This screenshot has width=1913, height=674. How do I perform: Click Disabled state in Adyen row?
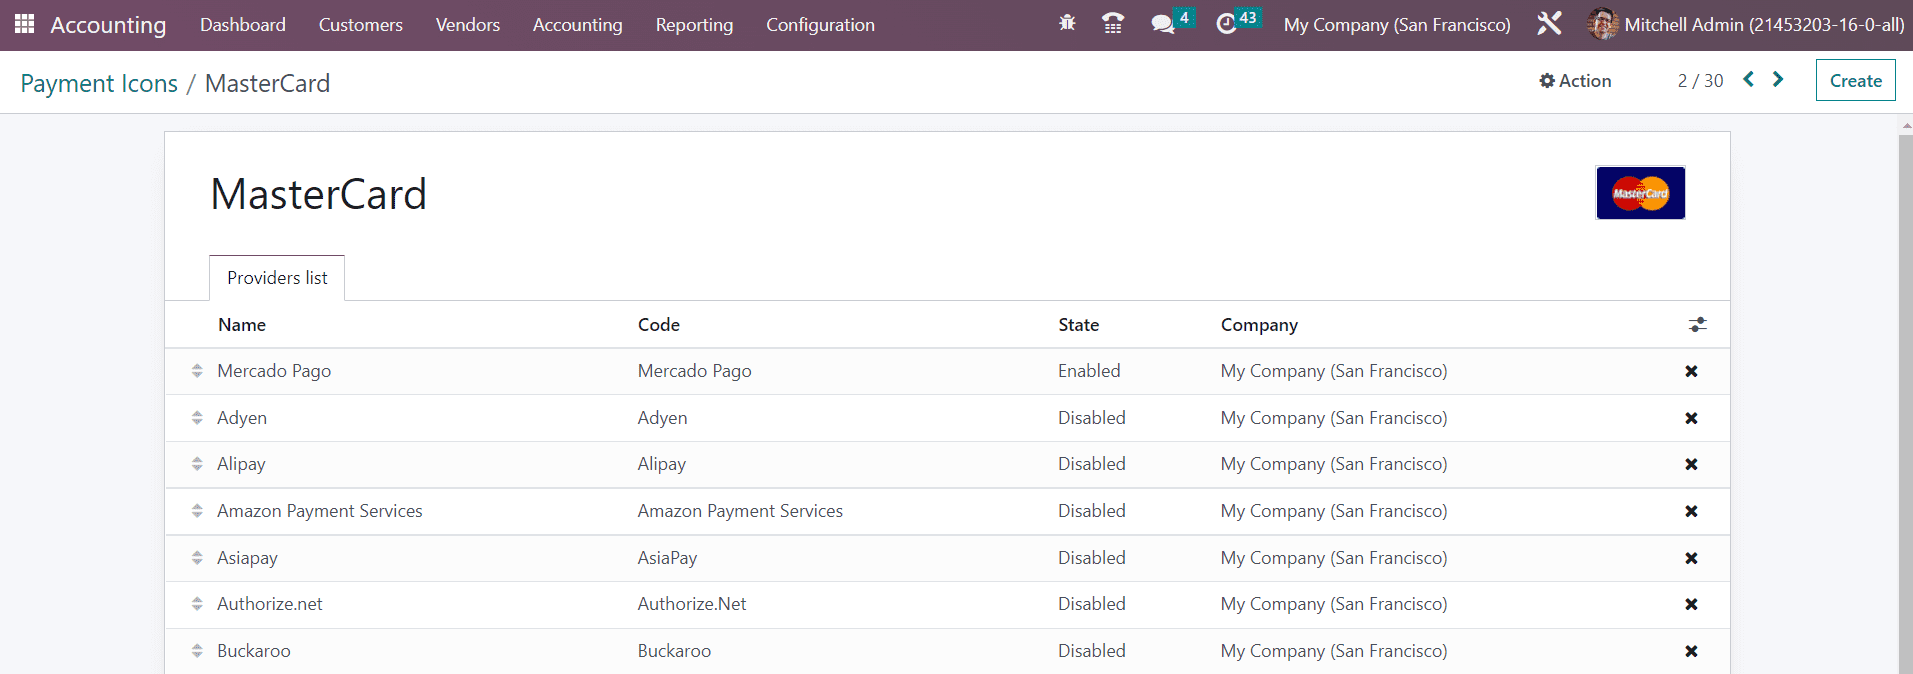pyautogui.click(x=1092, y=418)
